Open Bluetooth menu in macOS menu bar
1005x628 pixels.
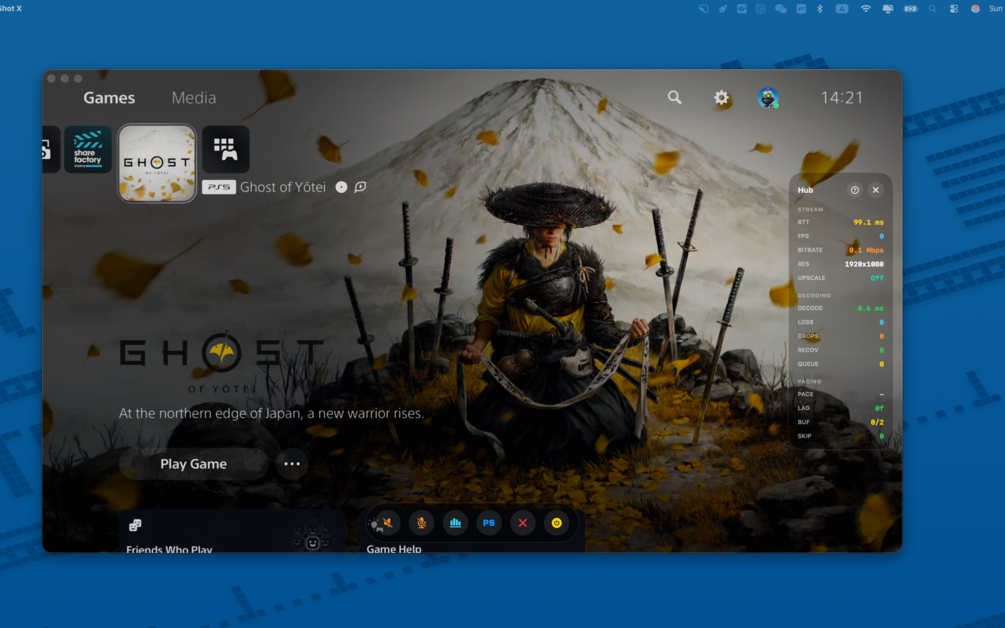tap(820, 9)
